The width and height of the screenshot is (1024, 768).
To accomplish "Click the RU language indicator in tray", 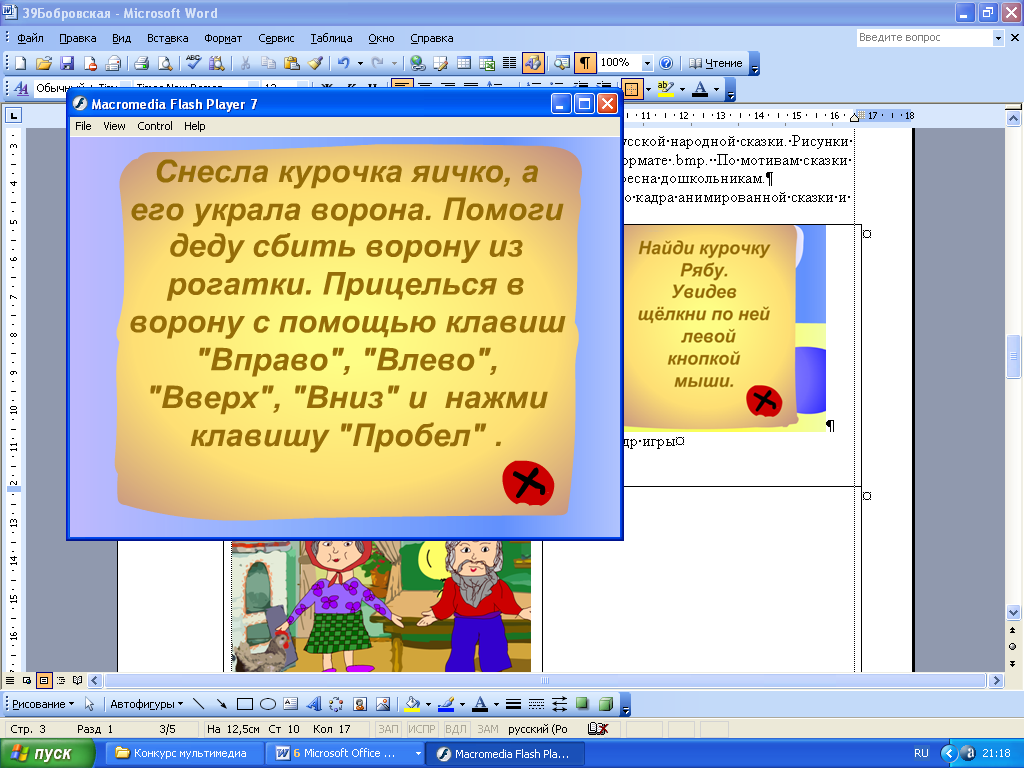I will (x=921, y=754).
